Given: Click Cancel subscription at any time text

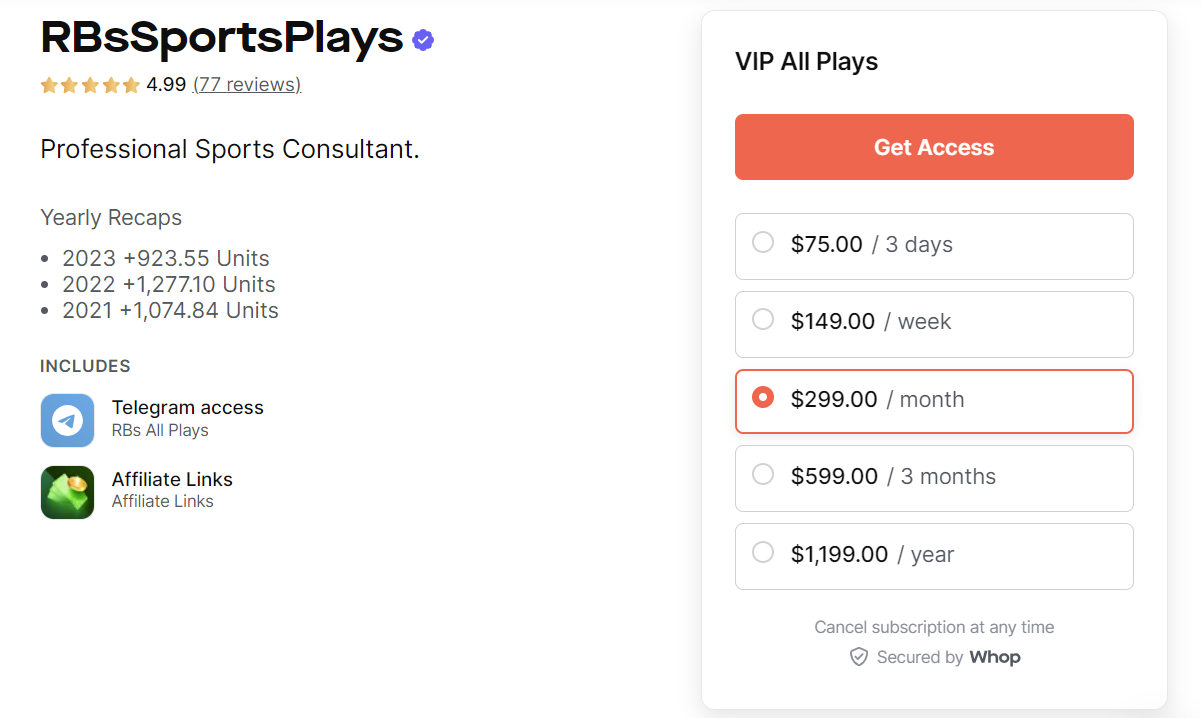Looking at the screenshot, I should click(x=934, y=627).
